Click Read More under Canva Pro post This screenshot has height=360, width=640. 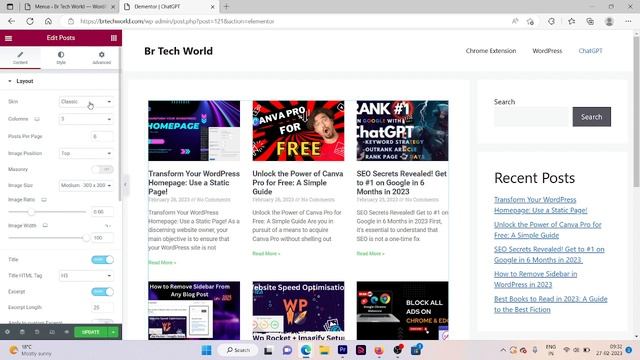click(266, 253)
